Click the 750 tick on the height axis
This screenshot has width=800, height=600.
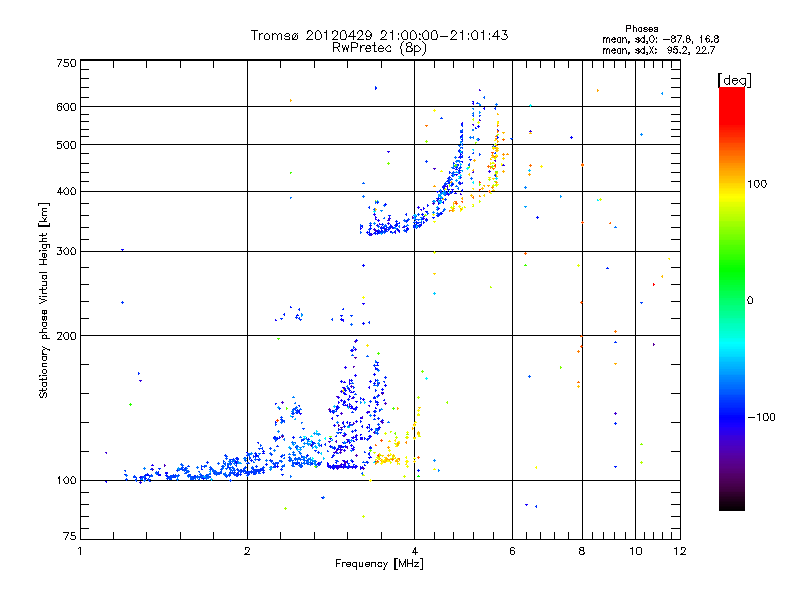click(x=66, y=64)
